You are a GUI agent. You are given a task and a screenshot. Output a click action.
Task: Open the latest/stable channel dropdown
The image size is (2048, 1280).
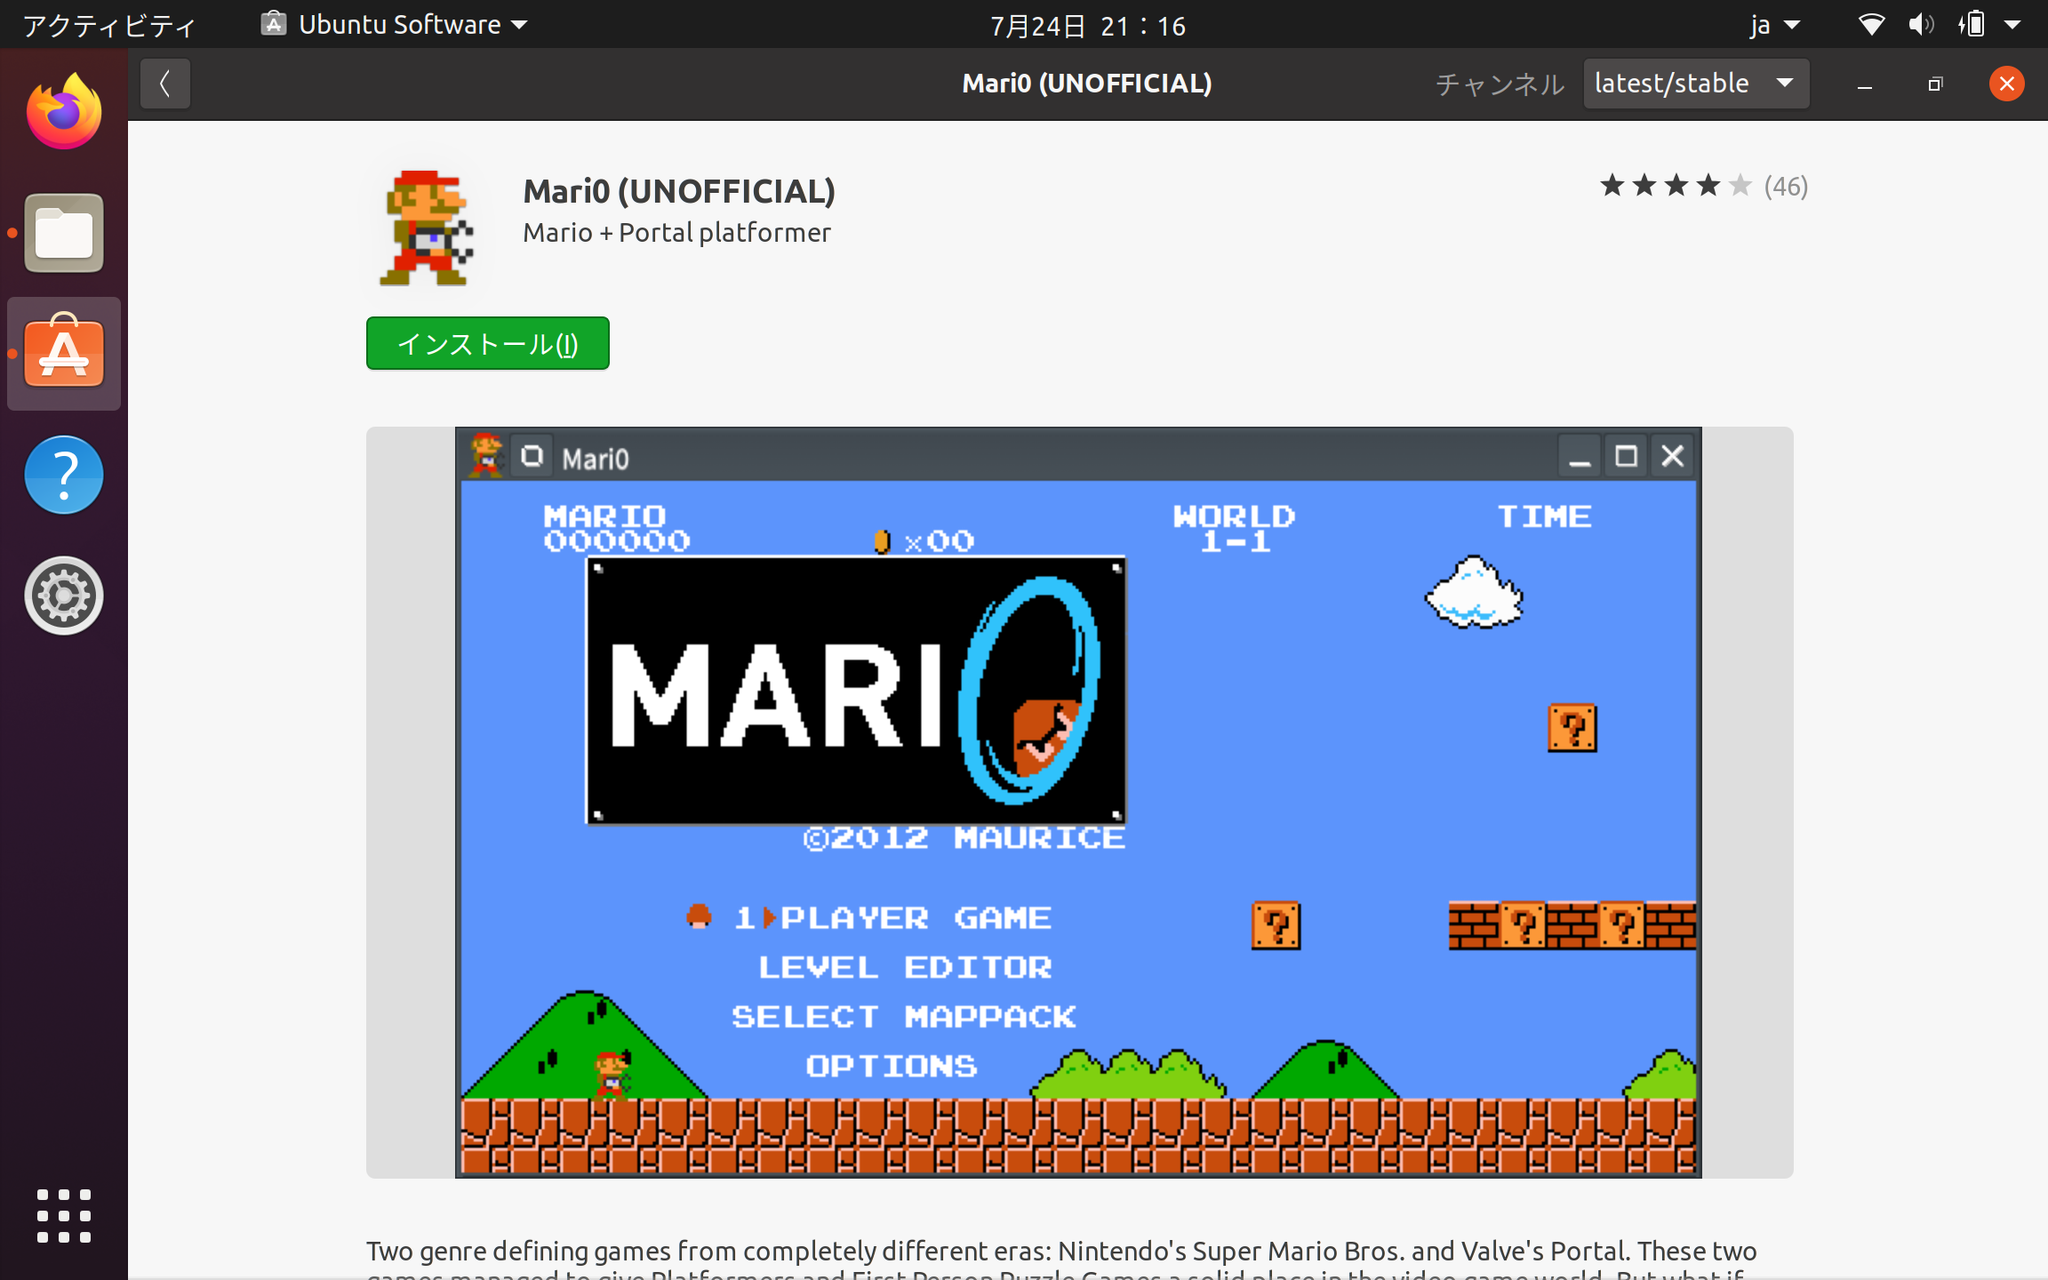(1696, 84)
